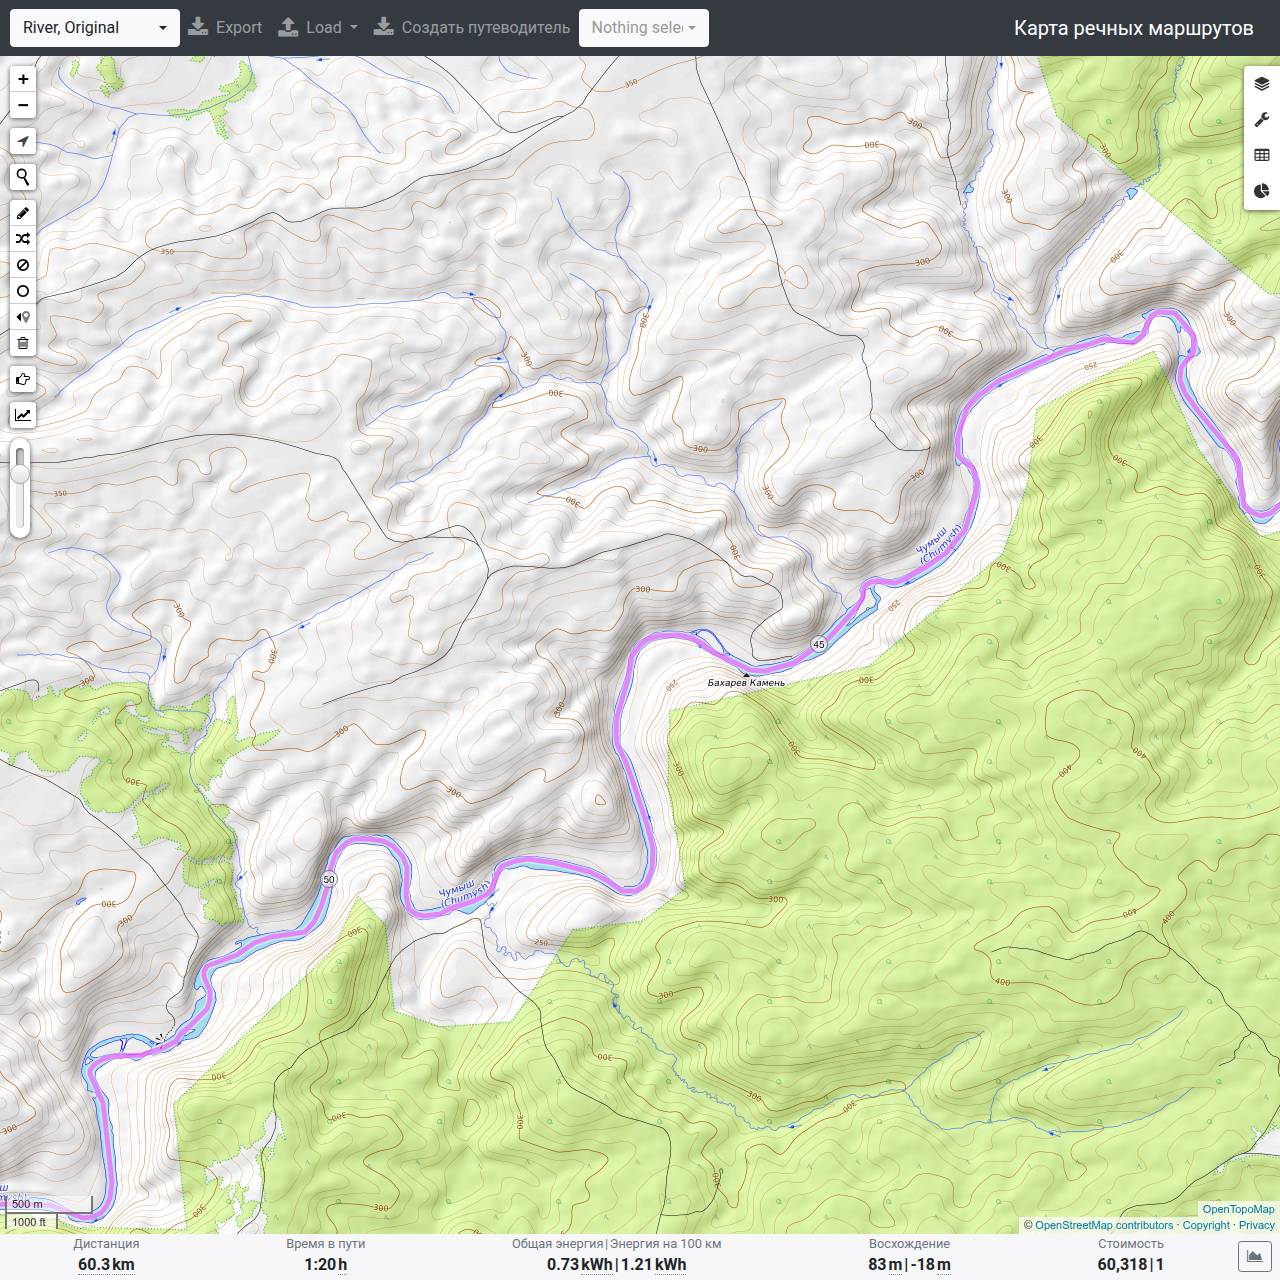Open the Nothing selected dropdown
1280x1280 pixels.
coord(644,28)
